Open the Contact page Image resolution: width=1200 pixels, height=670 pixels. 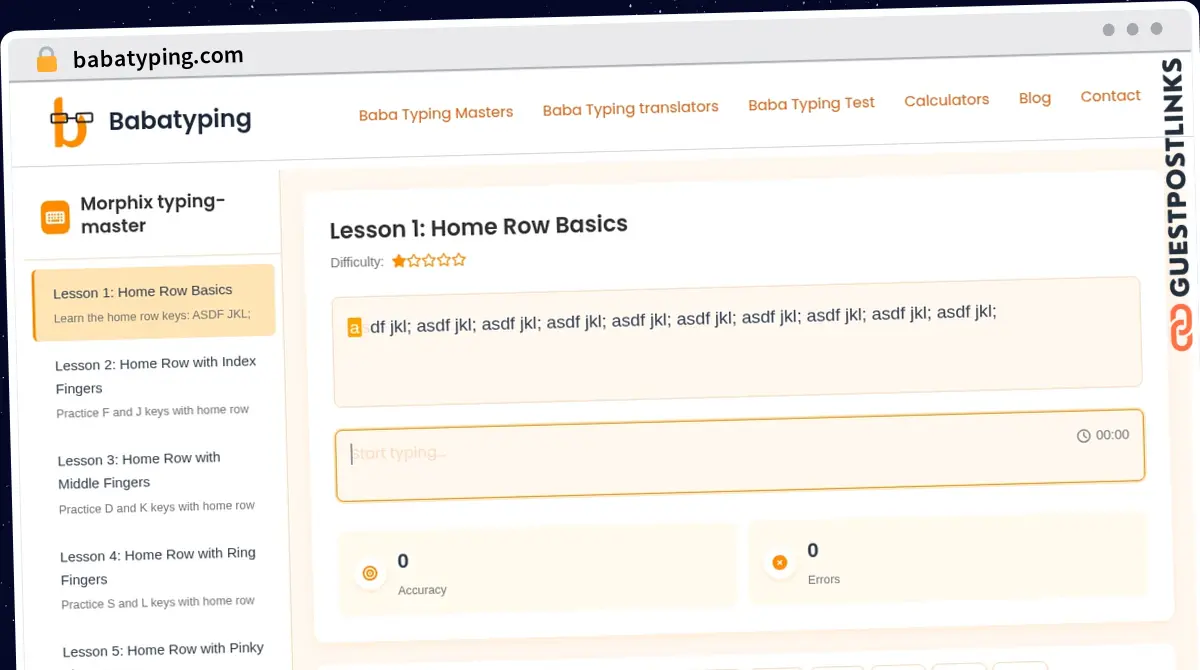click(x=1110, y=96)
